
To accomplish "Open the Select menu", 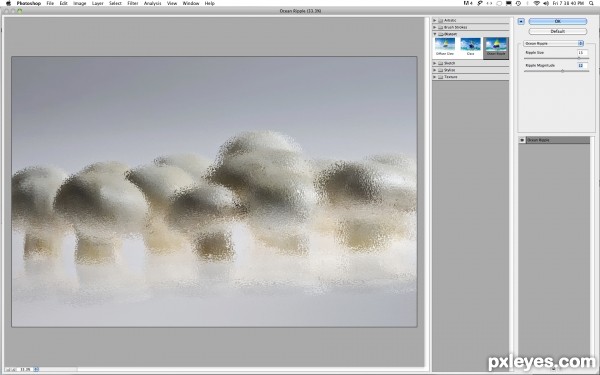I will point(115,3).
